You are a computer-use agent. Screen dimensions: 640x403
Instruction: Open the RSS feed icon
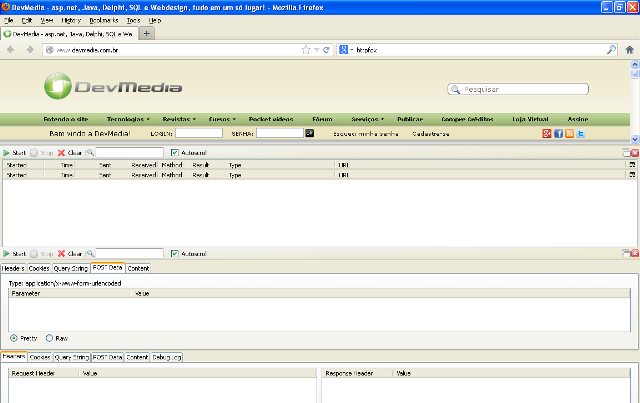click(569, 134)
